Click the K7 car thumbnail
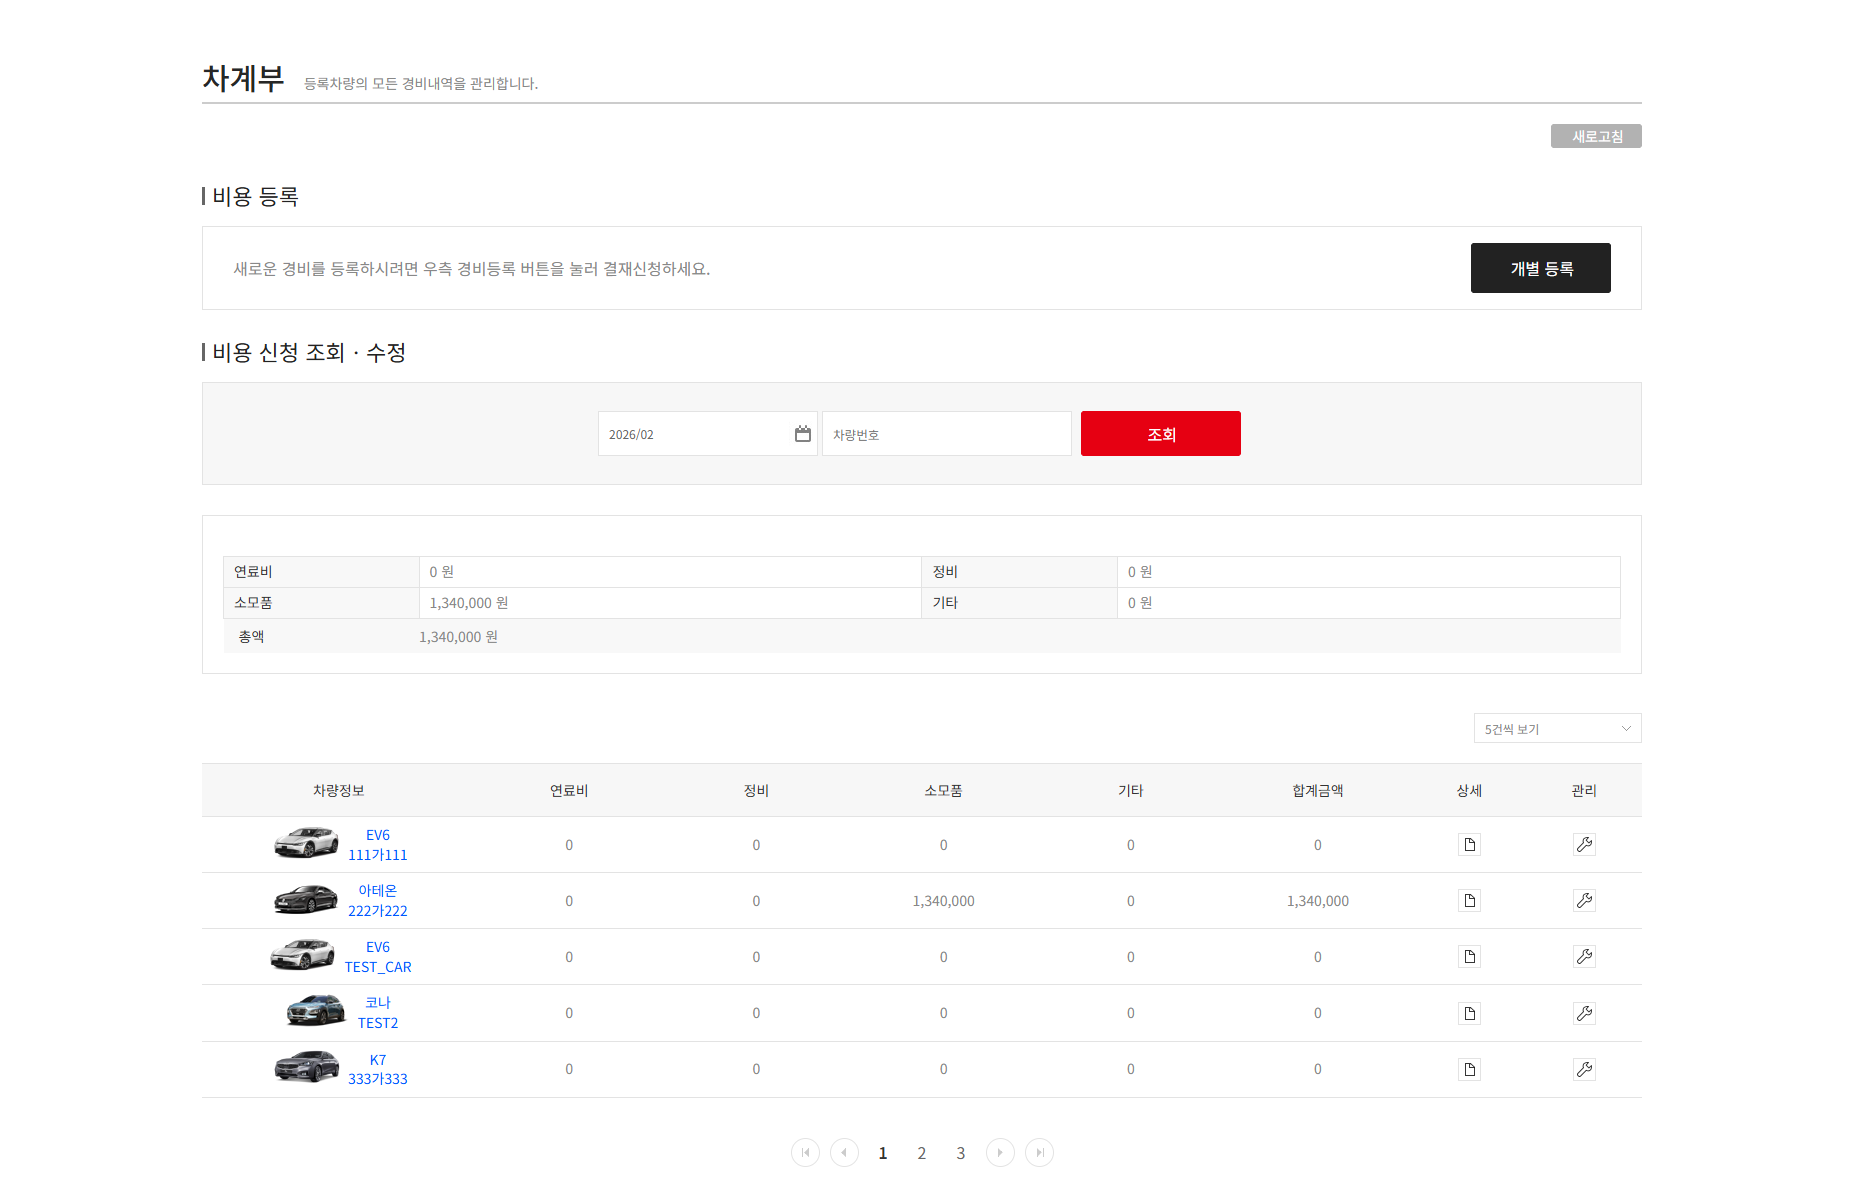Screen dimensions: 1852x1189 coord(306,1067)
